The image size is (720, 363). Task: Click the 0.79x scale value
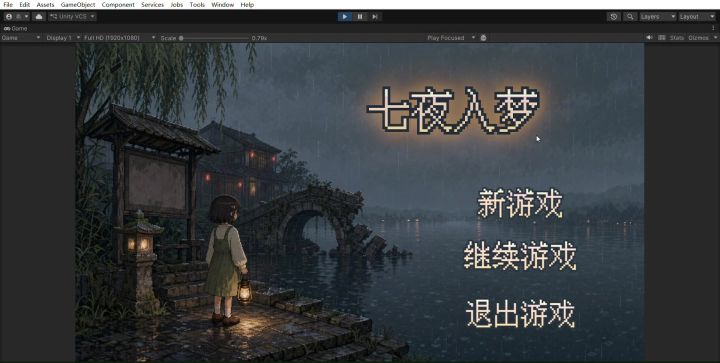click(259, 38)
